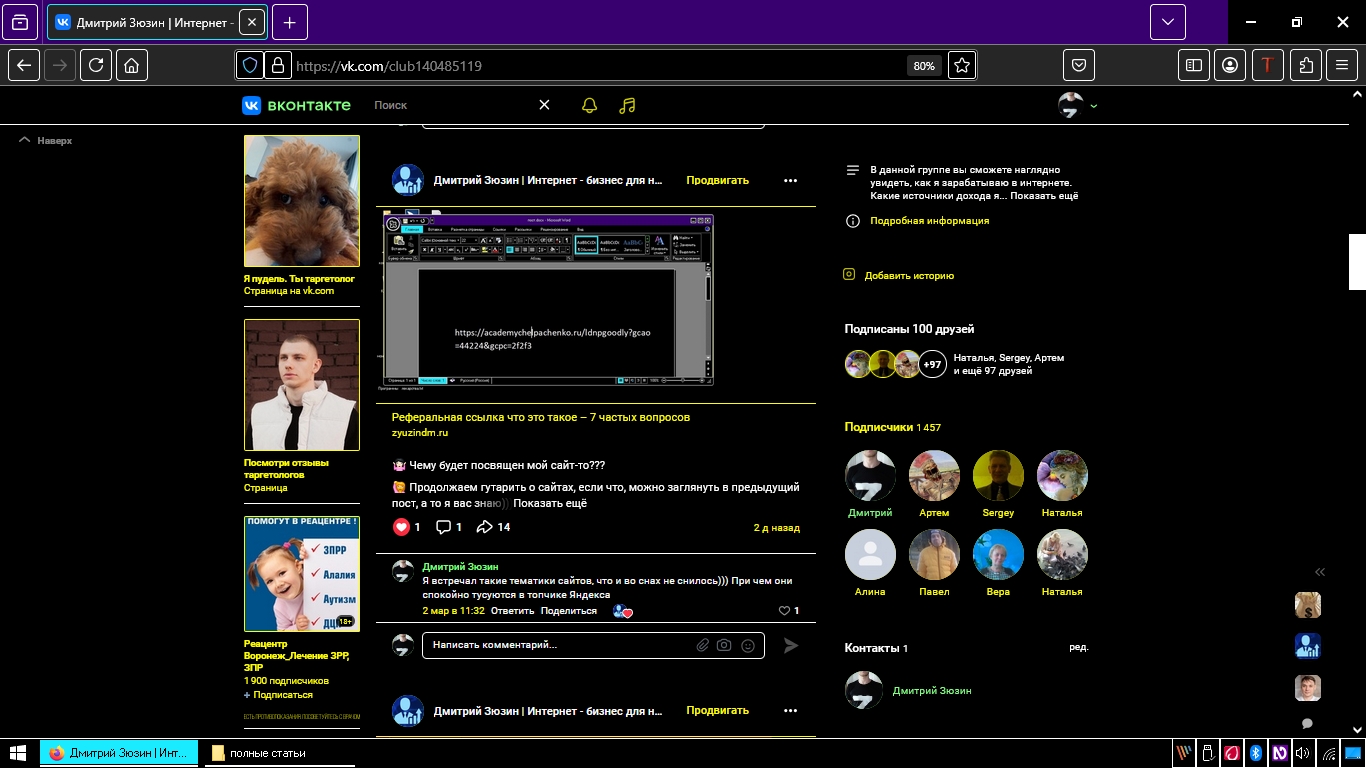The width and height of the screenshot is (1366, 768).
Task: Open the Word screenshot image in the post
Action: pyautogui.click(x=548, y=299)
